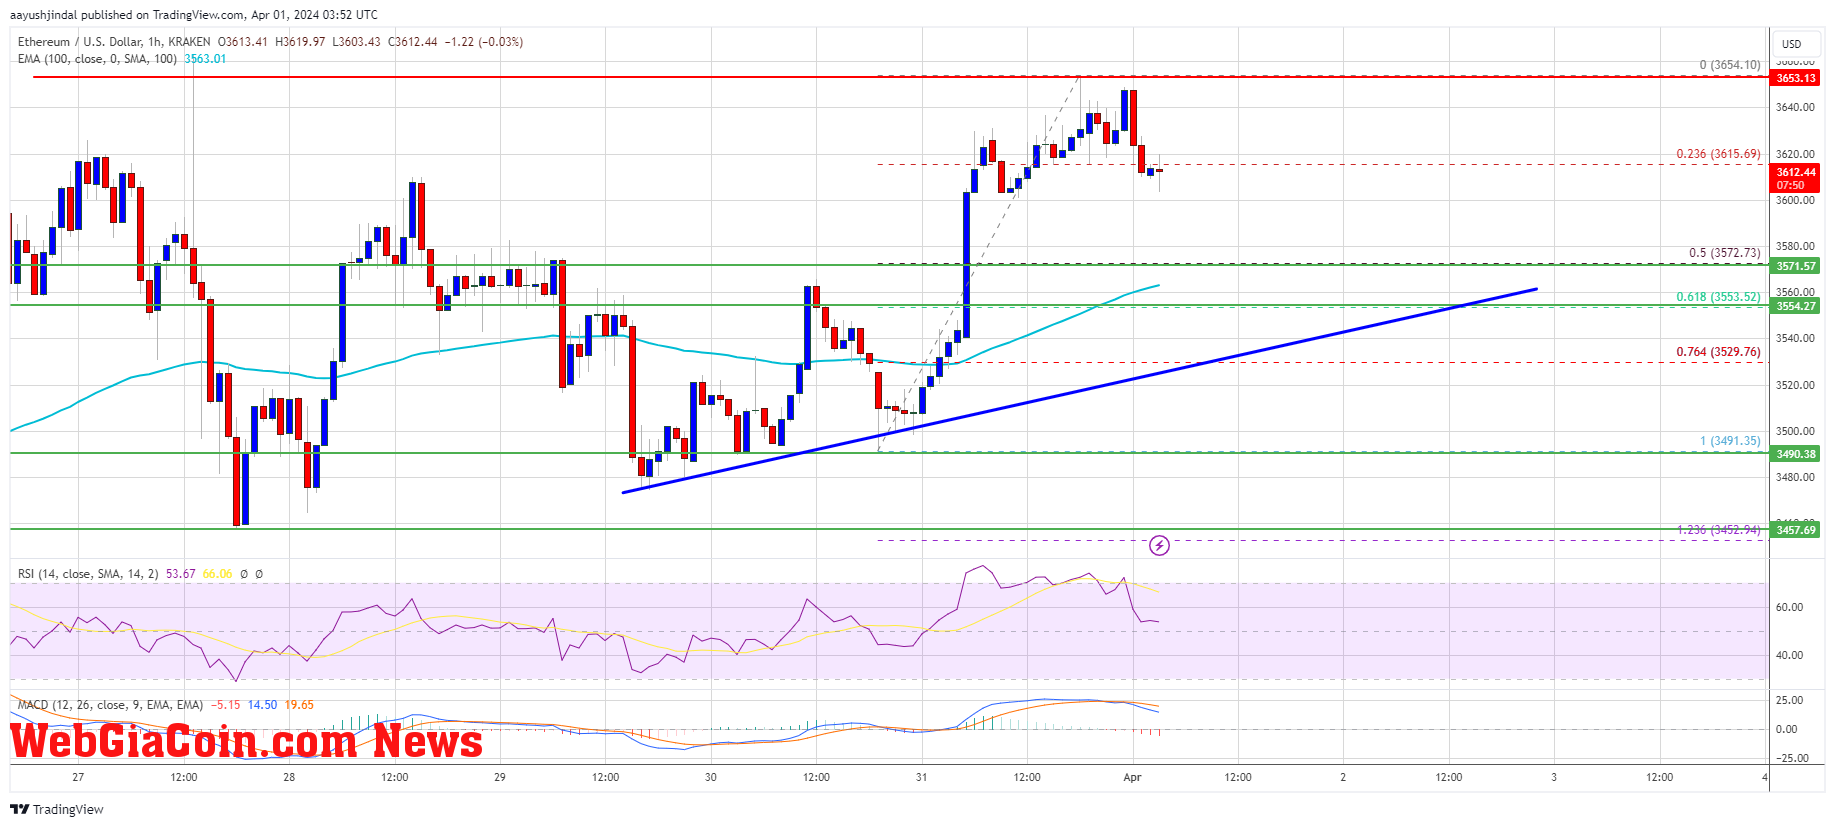Select the 0.5 (3572.73) Fibonacci label

click(x=1725, y=253)
